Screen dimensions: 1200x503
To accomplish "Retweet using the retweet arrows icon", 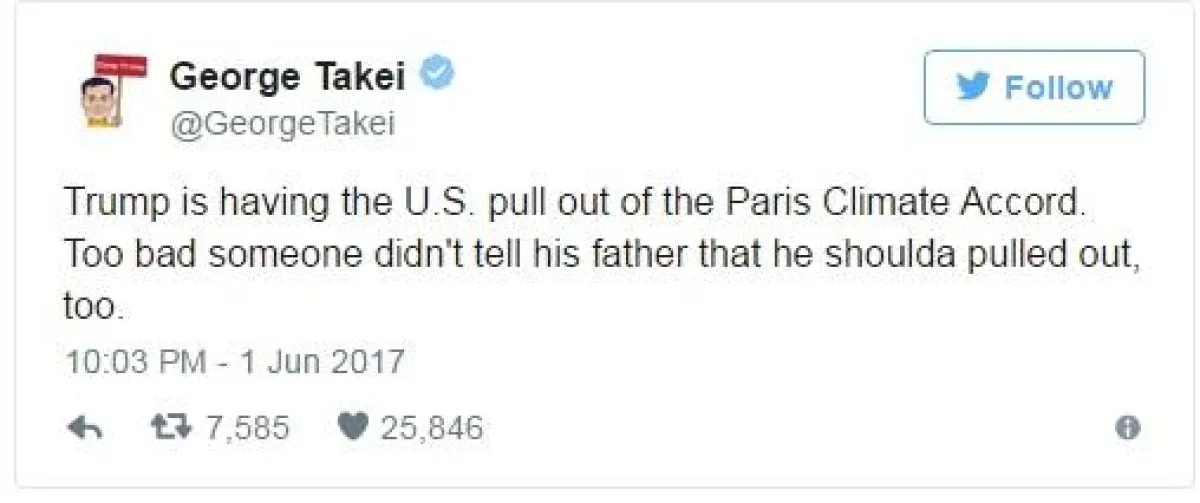I will coord(168,428).
